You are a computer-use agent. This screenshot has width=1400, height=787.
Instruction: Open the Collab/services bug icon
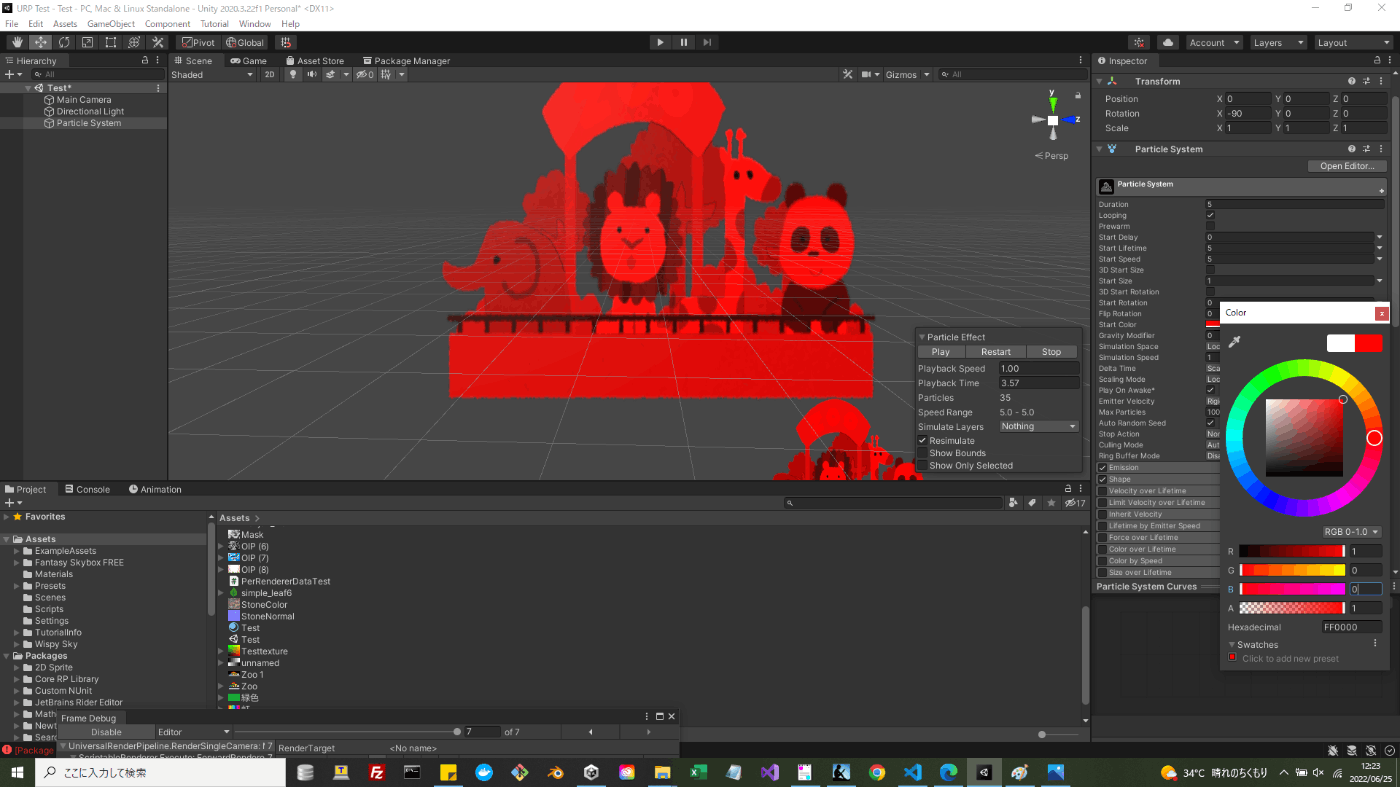(1139, 42)
